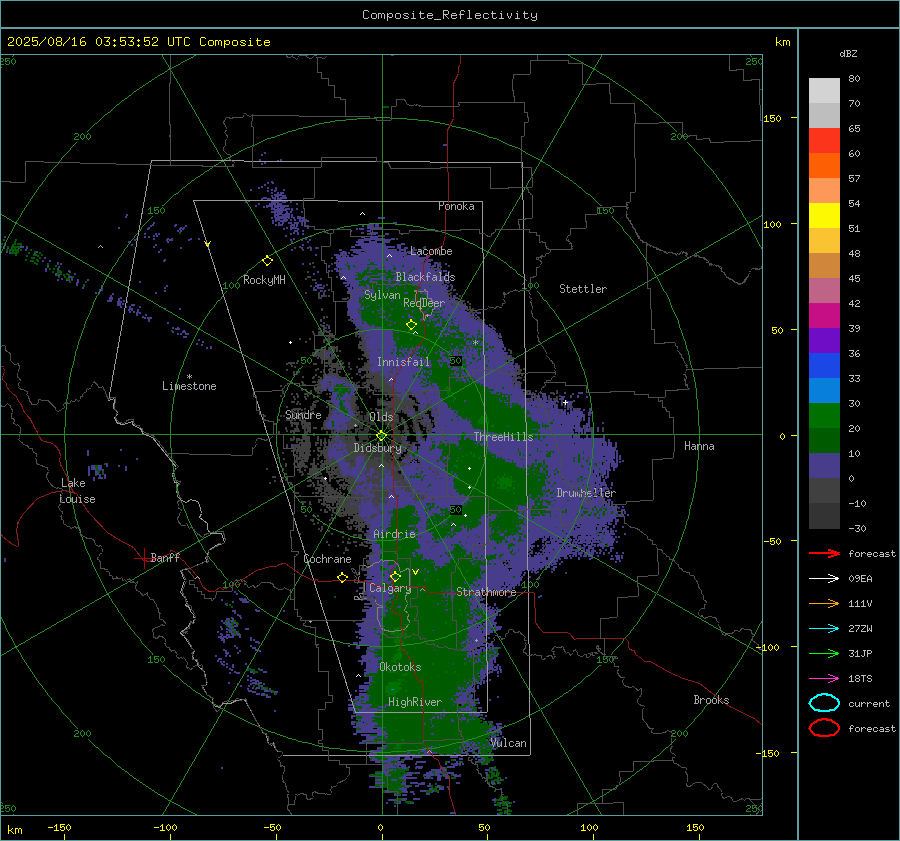Screen dimensions: 900x841
Task: Click the Composite_Reflectivity title text
Action: [449, 15]
